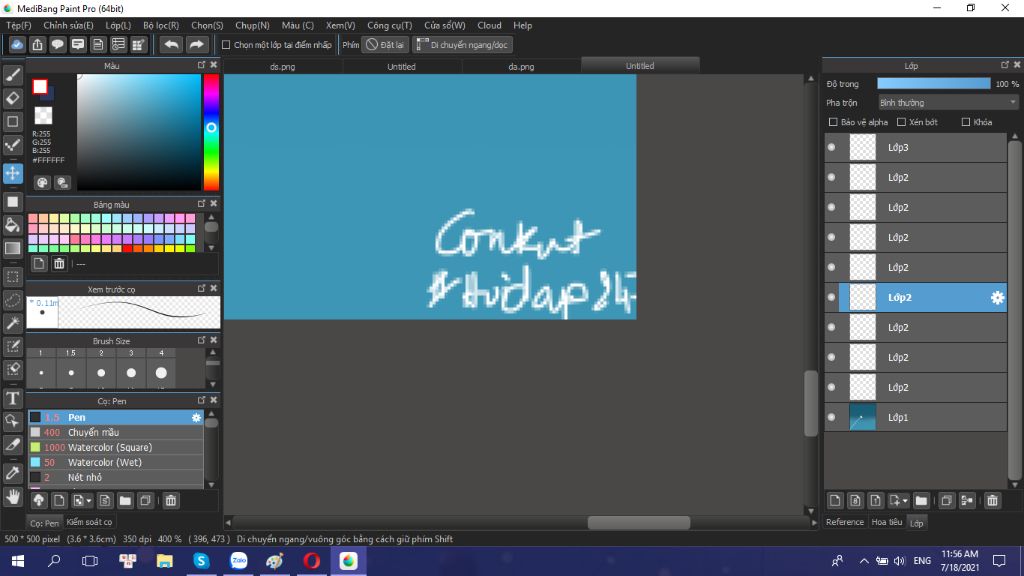This screenshot has height=576, width=1024.
Task: Select the rectangular Select tool
Action: click(x=12, y=277)
